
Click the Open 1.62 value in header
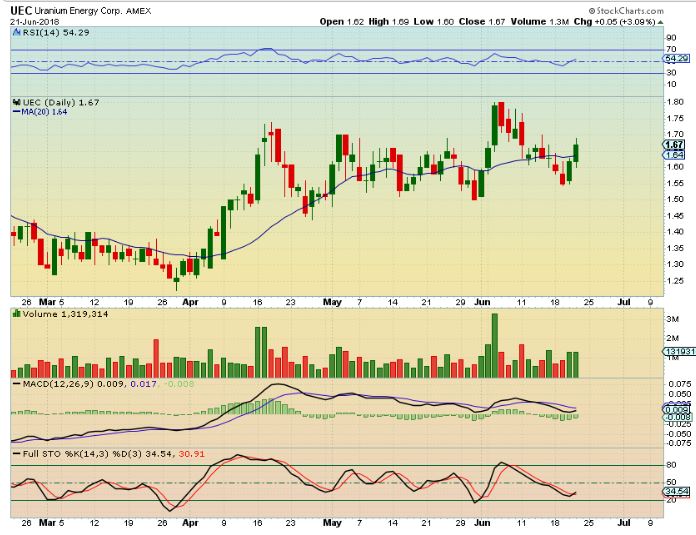(342, 22)
